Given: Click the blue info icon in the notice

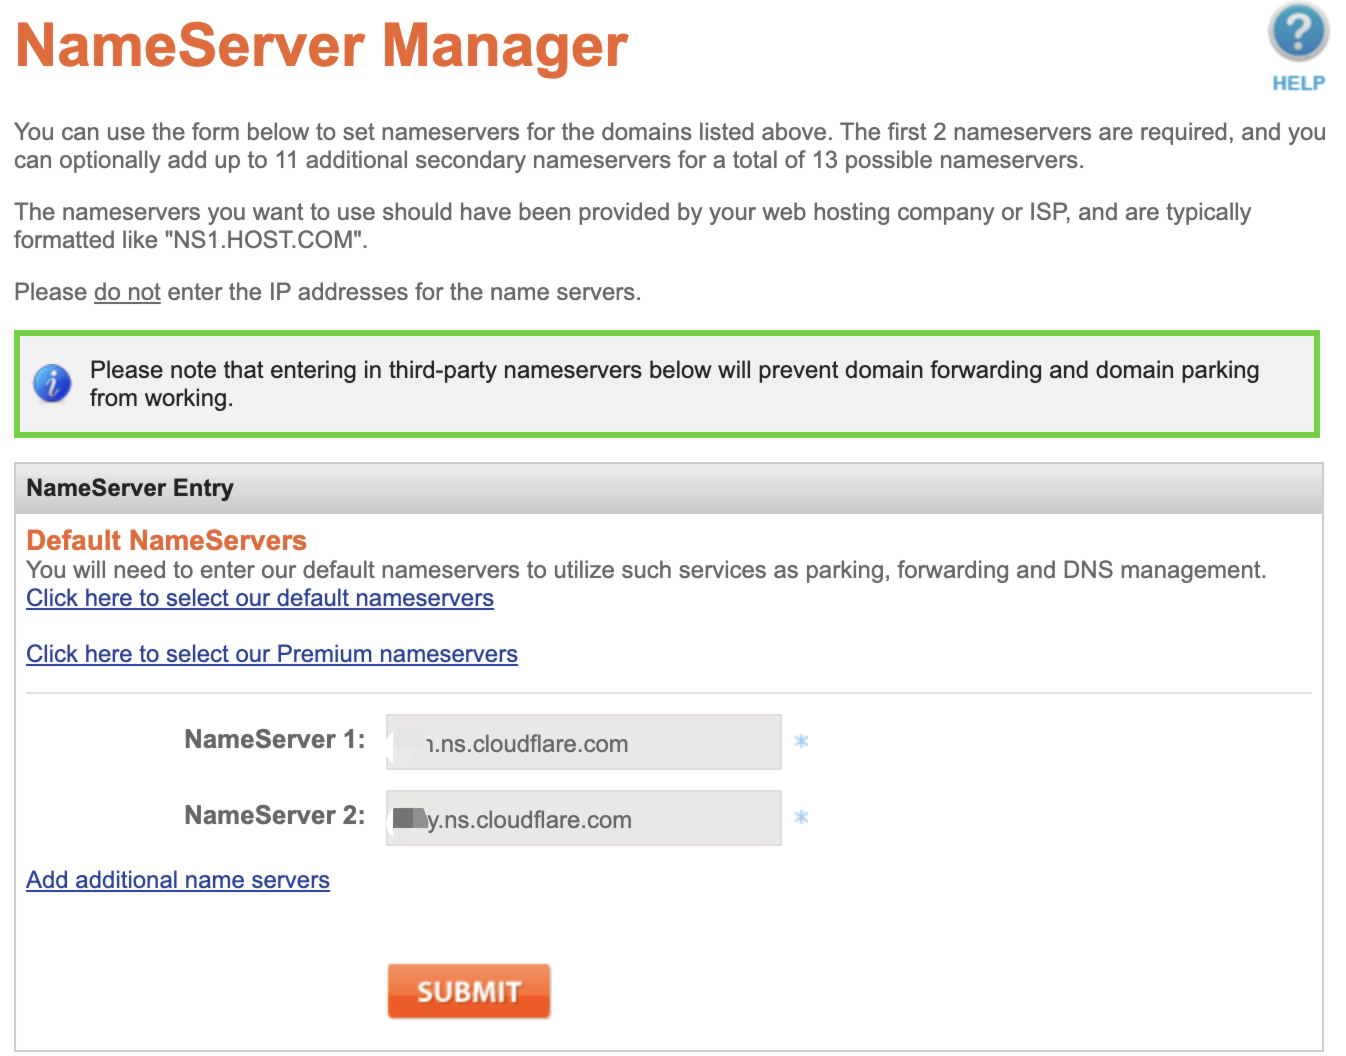Looking at the screenshot, I should point(52,383).
